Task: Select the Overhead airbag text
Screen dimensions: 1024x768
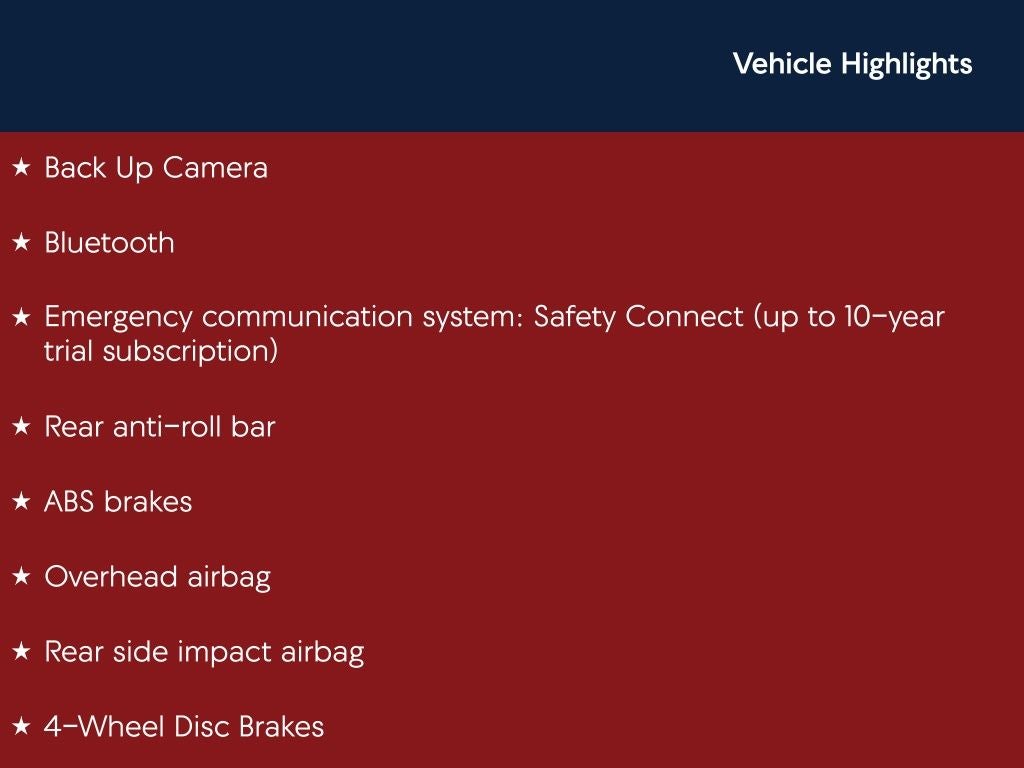Action: pos(157,577)
